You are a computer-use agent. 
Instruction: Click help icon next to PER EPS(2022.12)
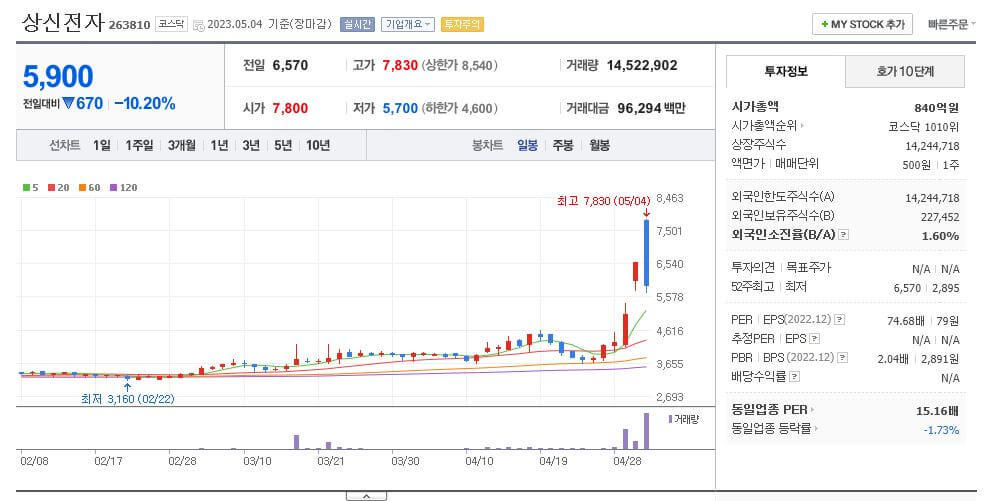point(839,320)
